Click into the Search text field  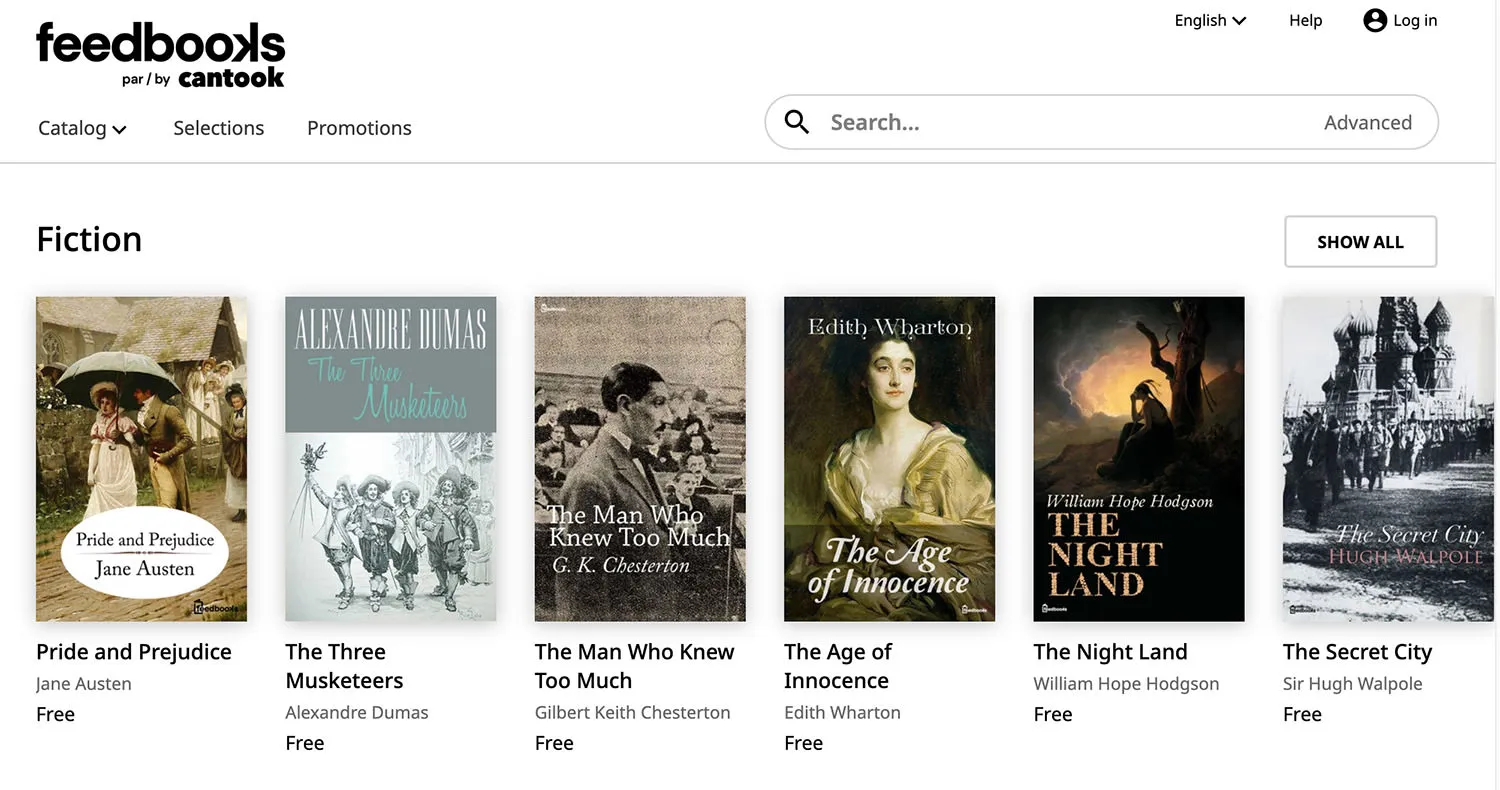click(1060, 122)
